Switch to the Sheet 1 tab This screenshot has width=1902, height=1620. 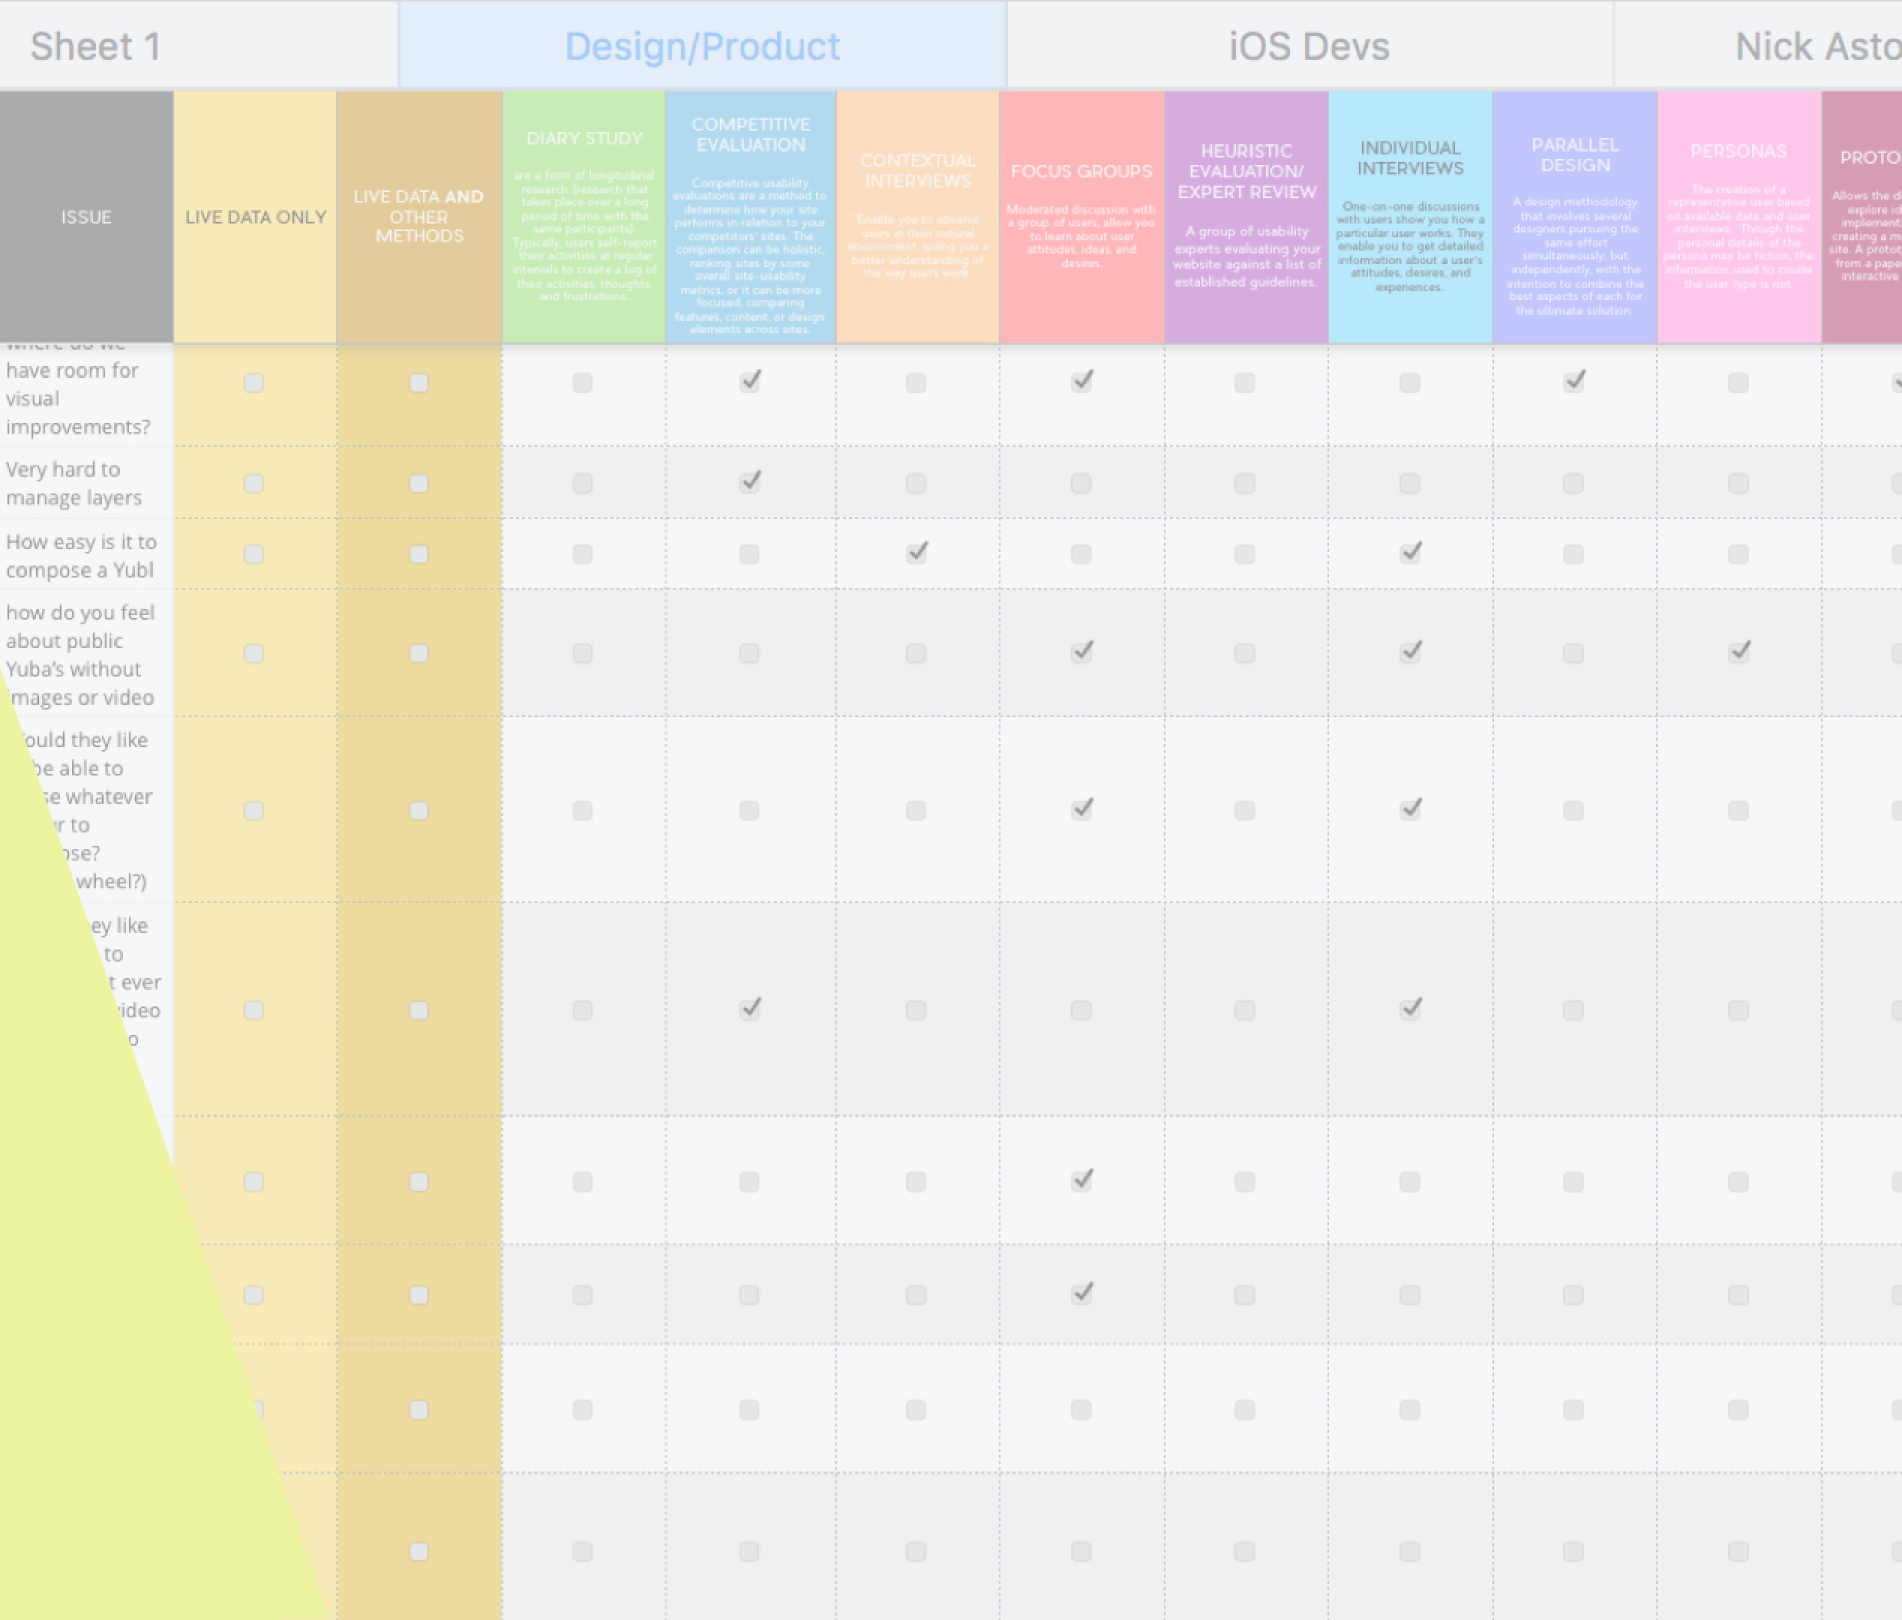coord(96,46)
